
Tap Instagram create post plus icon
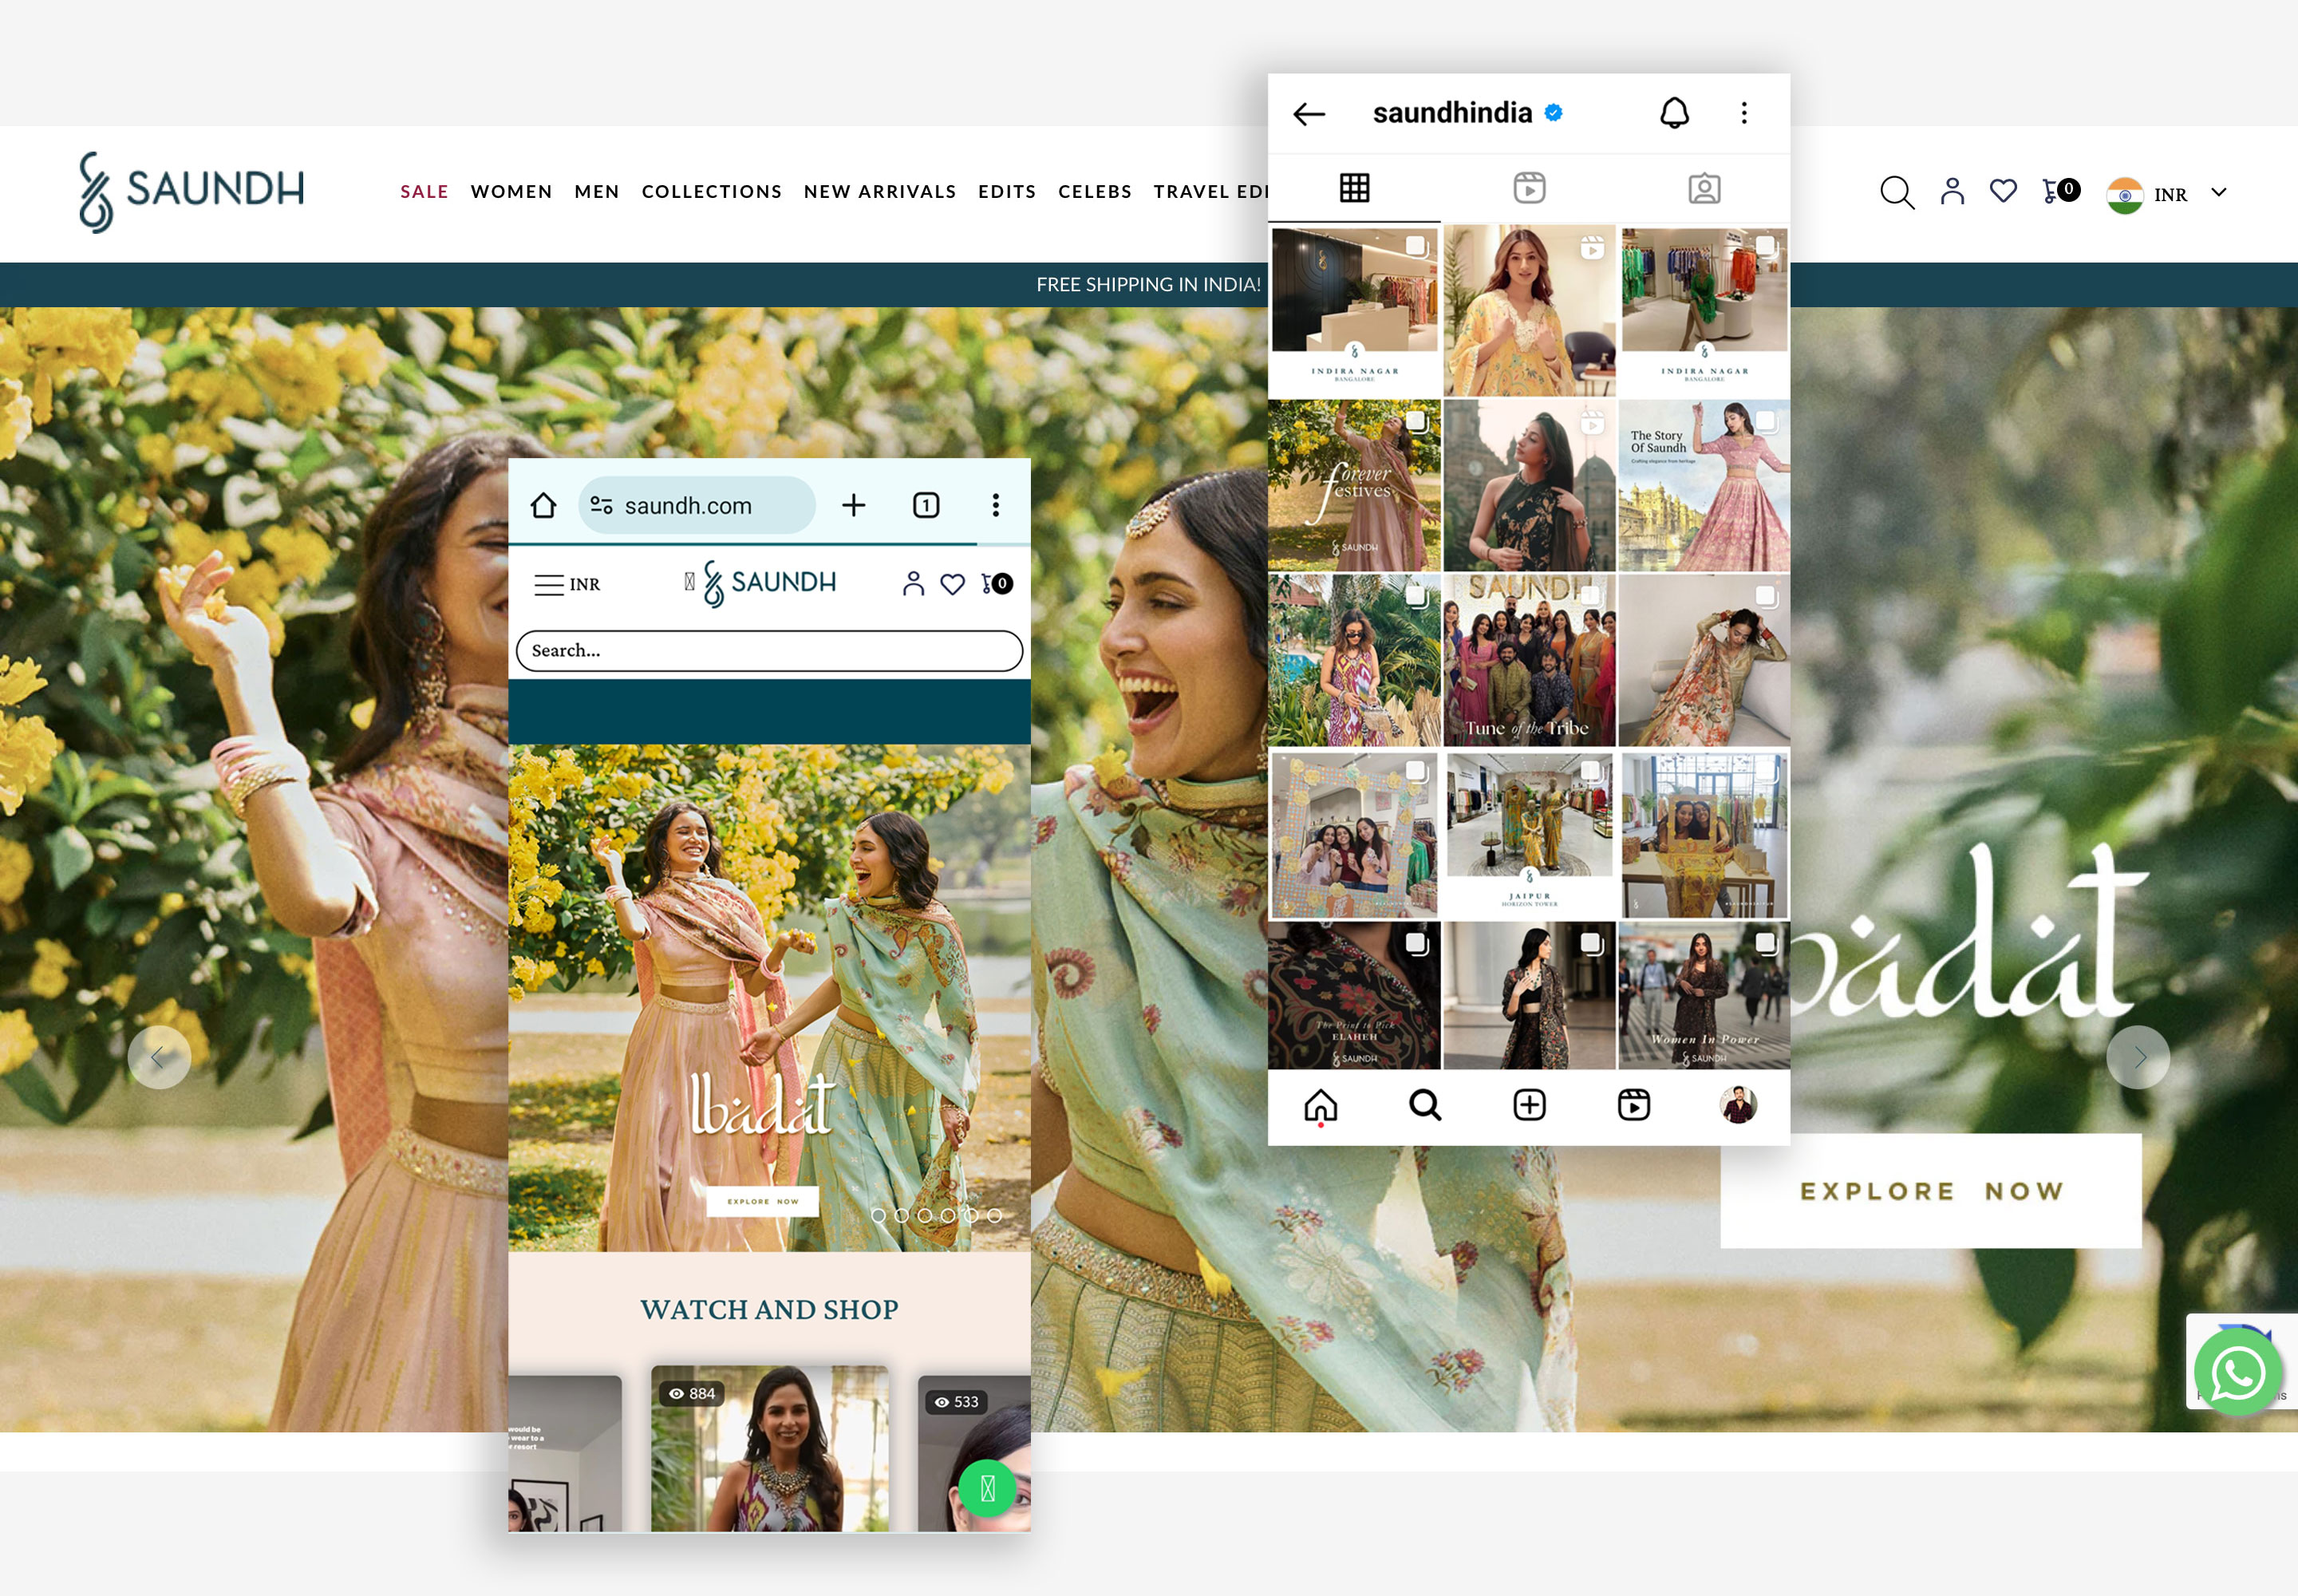(1529, 1106)
